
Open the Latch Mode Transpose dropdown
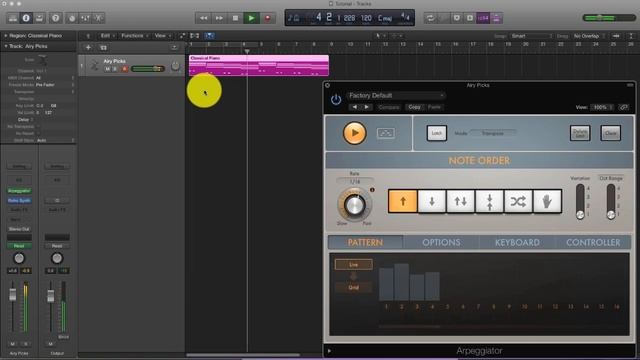[493, 133]
